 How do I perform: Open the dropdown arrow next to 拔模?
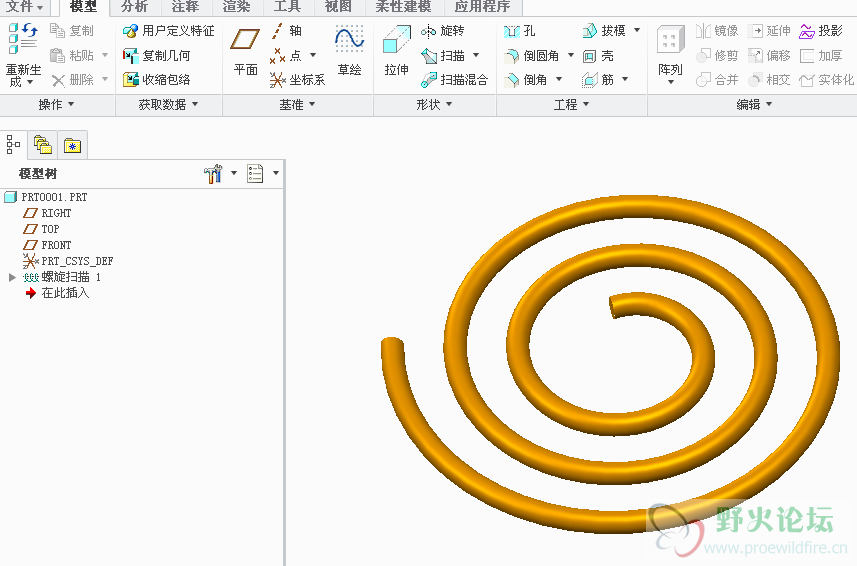637,30
